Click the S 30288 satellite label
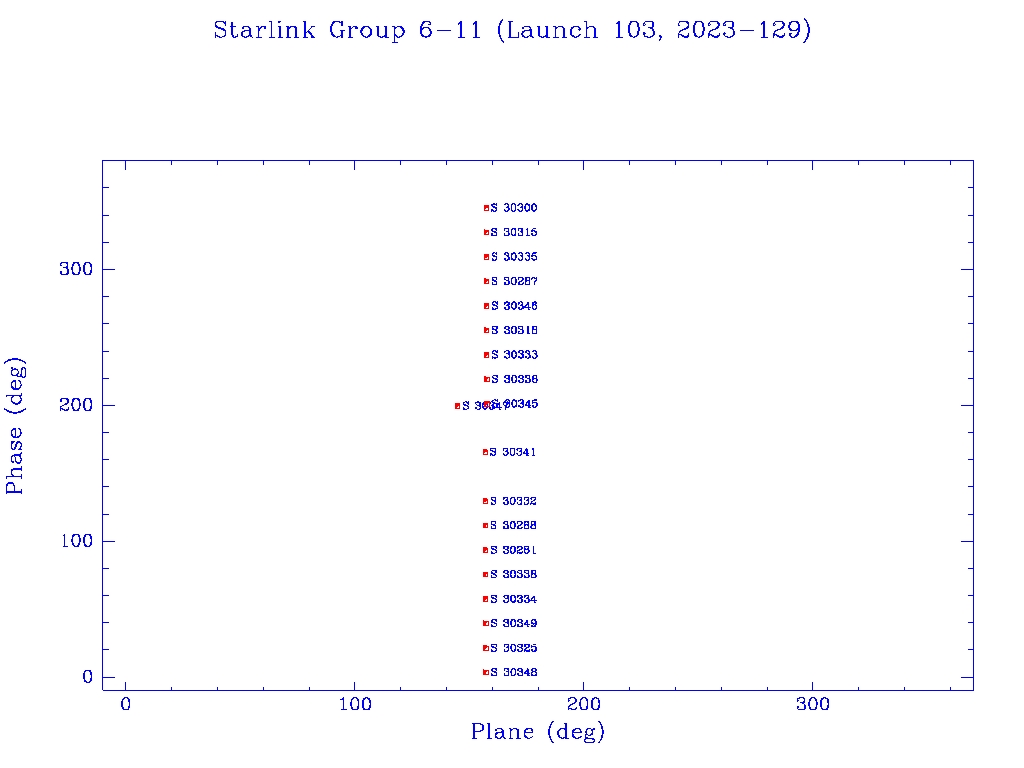 [x=514, y=525]
